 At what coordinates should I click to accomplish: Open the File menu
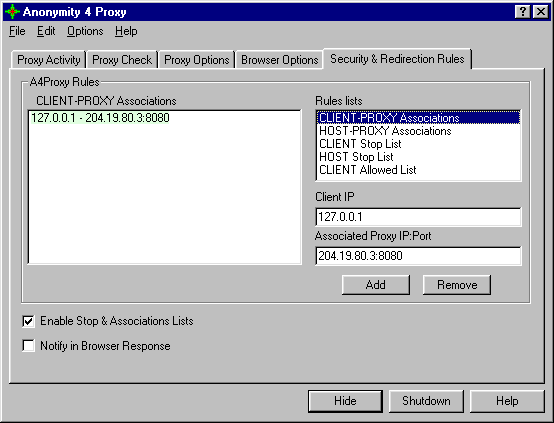[x=17, y=31]
